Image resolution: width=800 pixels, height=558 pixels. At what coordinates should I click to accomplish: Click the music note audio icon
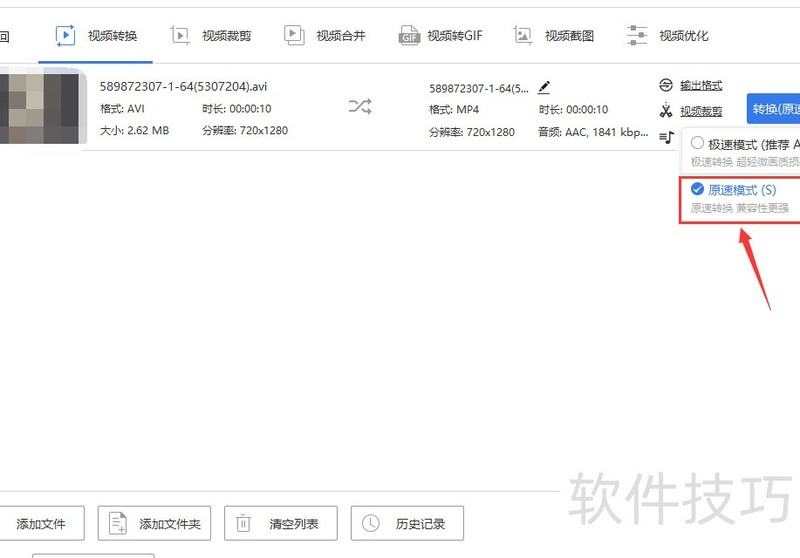[666, 137]
